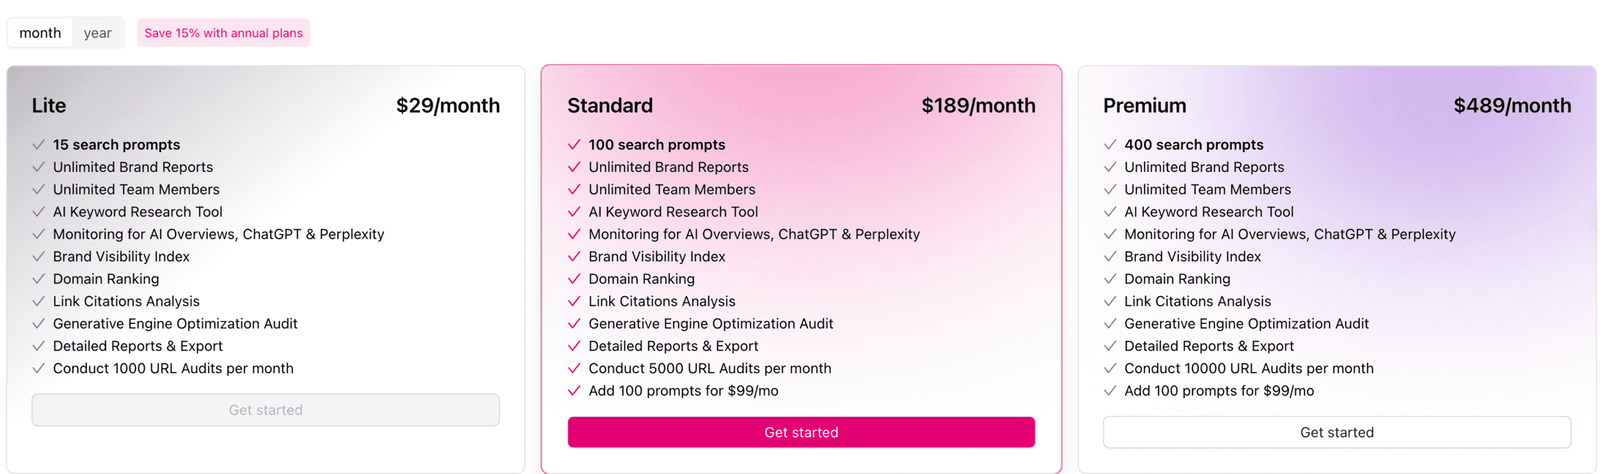This screenshot has height=474, width=1600.
Task: Click checkmark beside 400 search prompts
Action: pyautogui.click(x=1110, y=145)
